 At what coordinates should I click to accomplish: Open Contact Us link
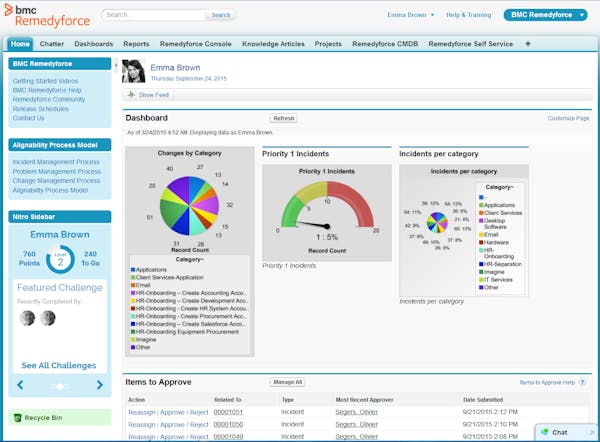(28, 118)
